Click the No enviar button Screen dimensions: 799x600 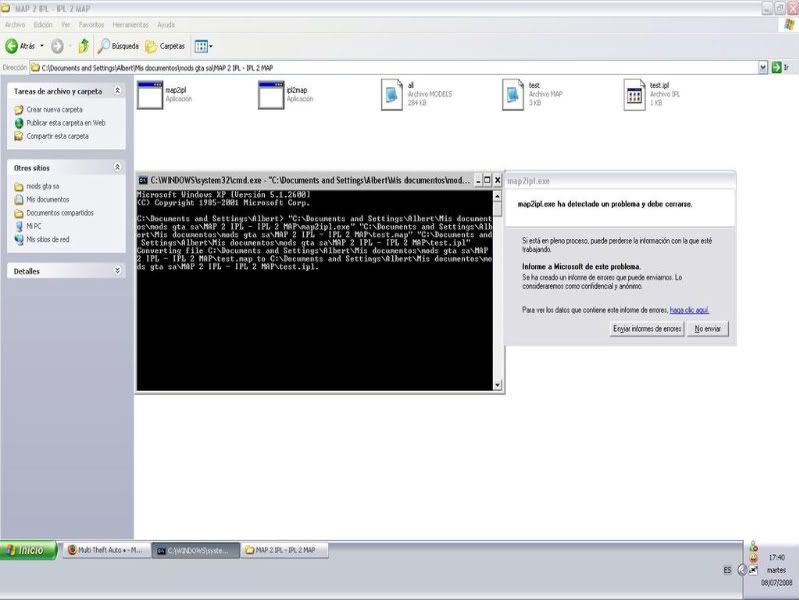[710, 329]
